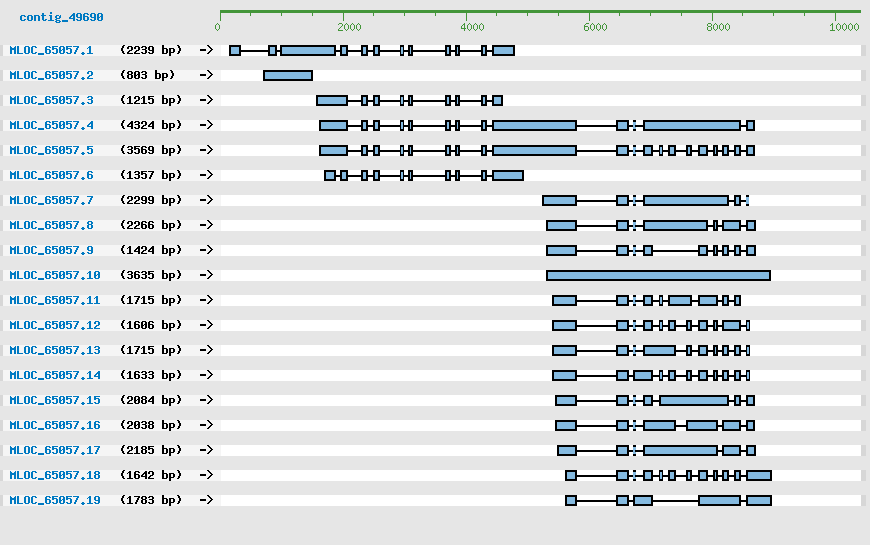
Task: Click the single long exon of MLOC_65057.10
Action: coord(658,275)
